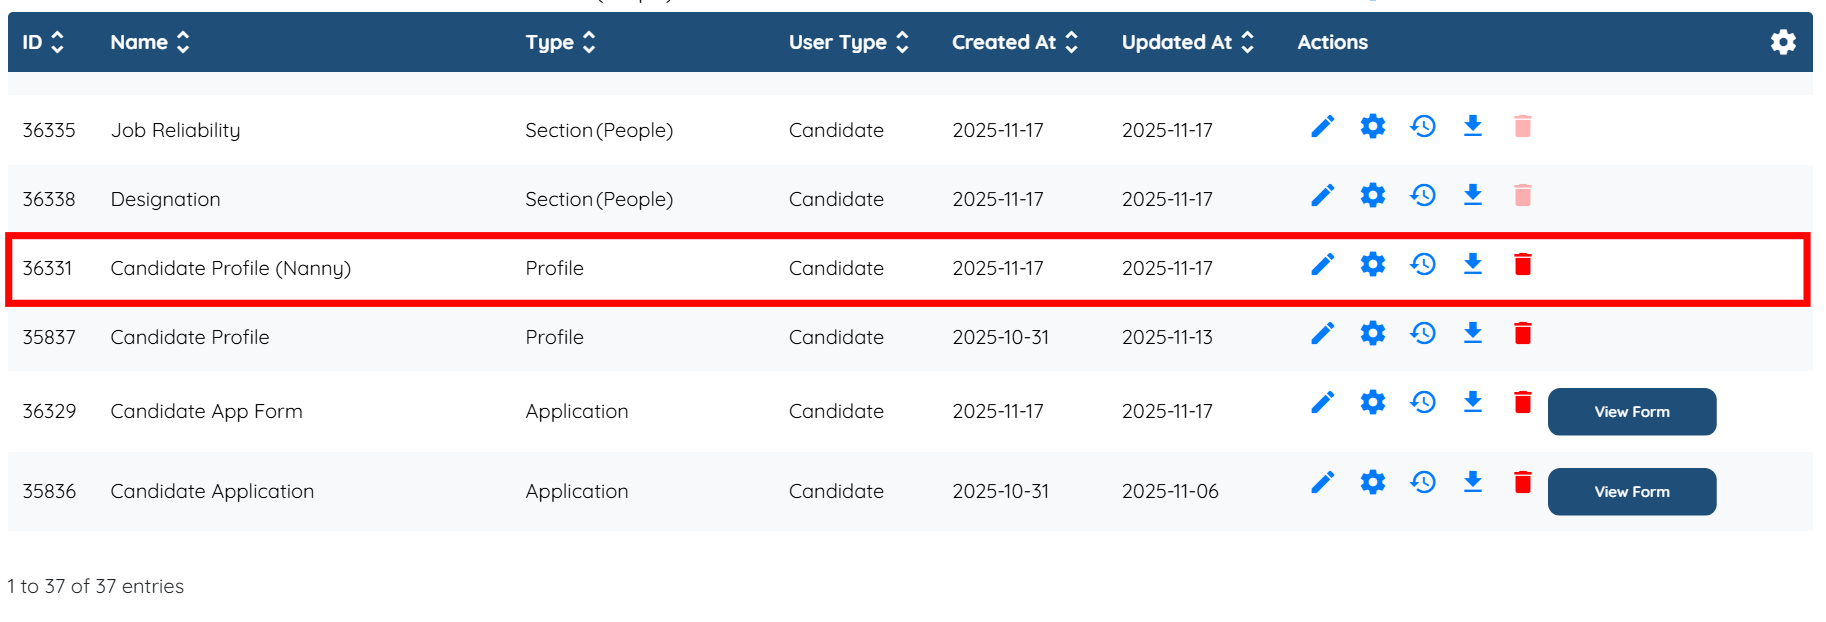Open settings gear for Candidate App Form

[1372, 402]
